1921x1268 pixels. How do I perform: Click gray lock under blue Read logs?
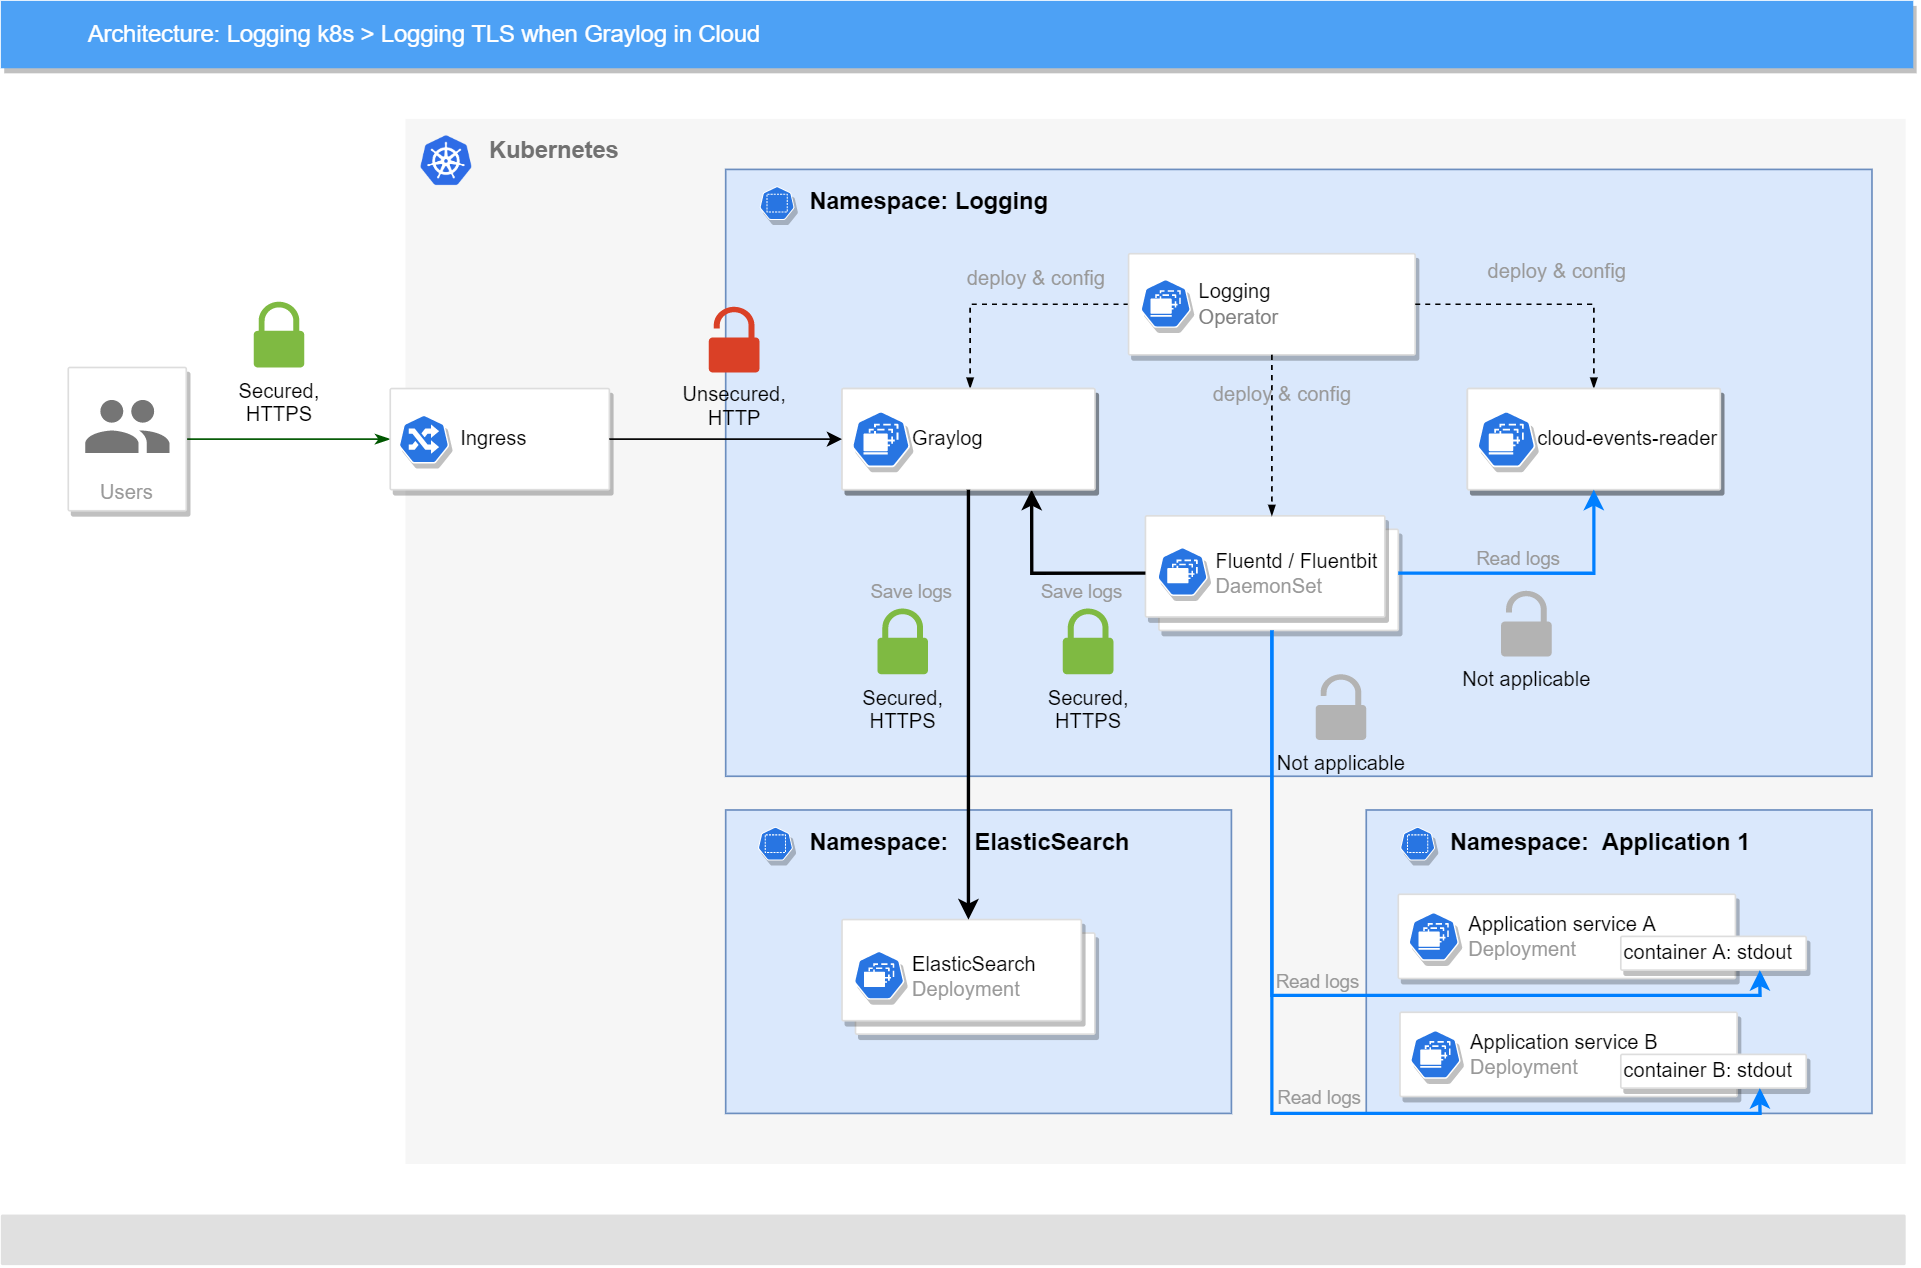click(x=1526, y=624)
